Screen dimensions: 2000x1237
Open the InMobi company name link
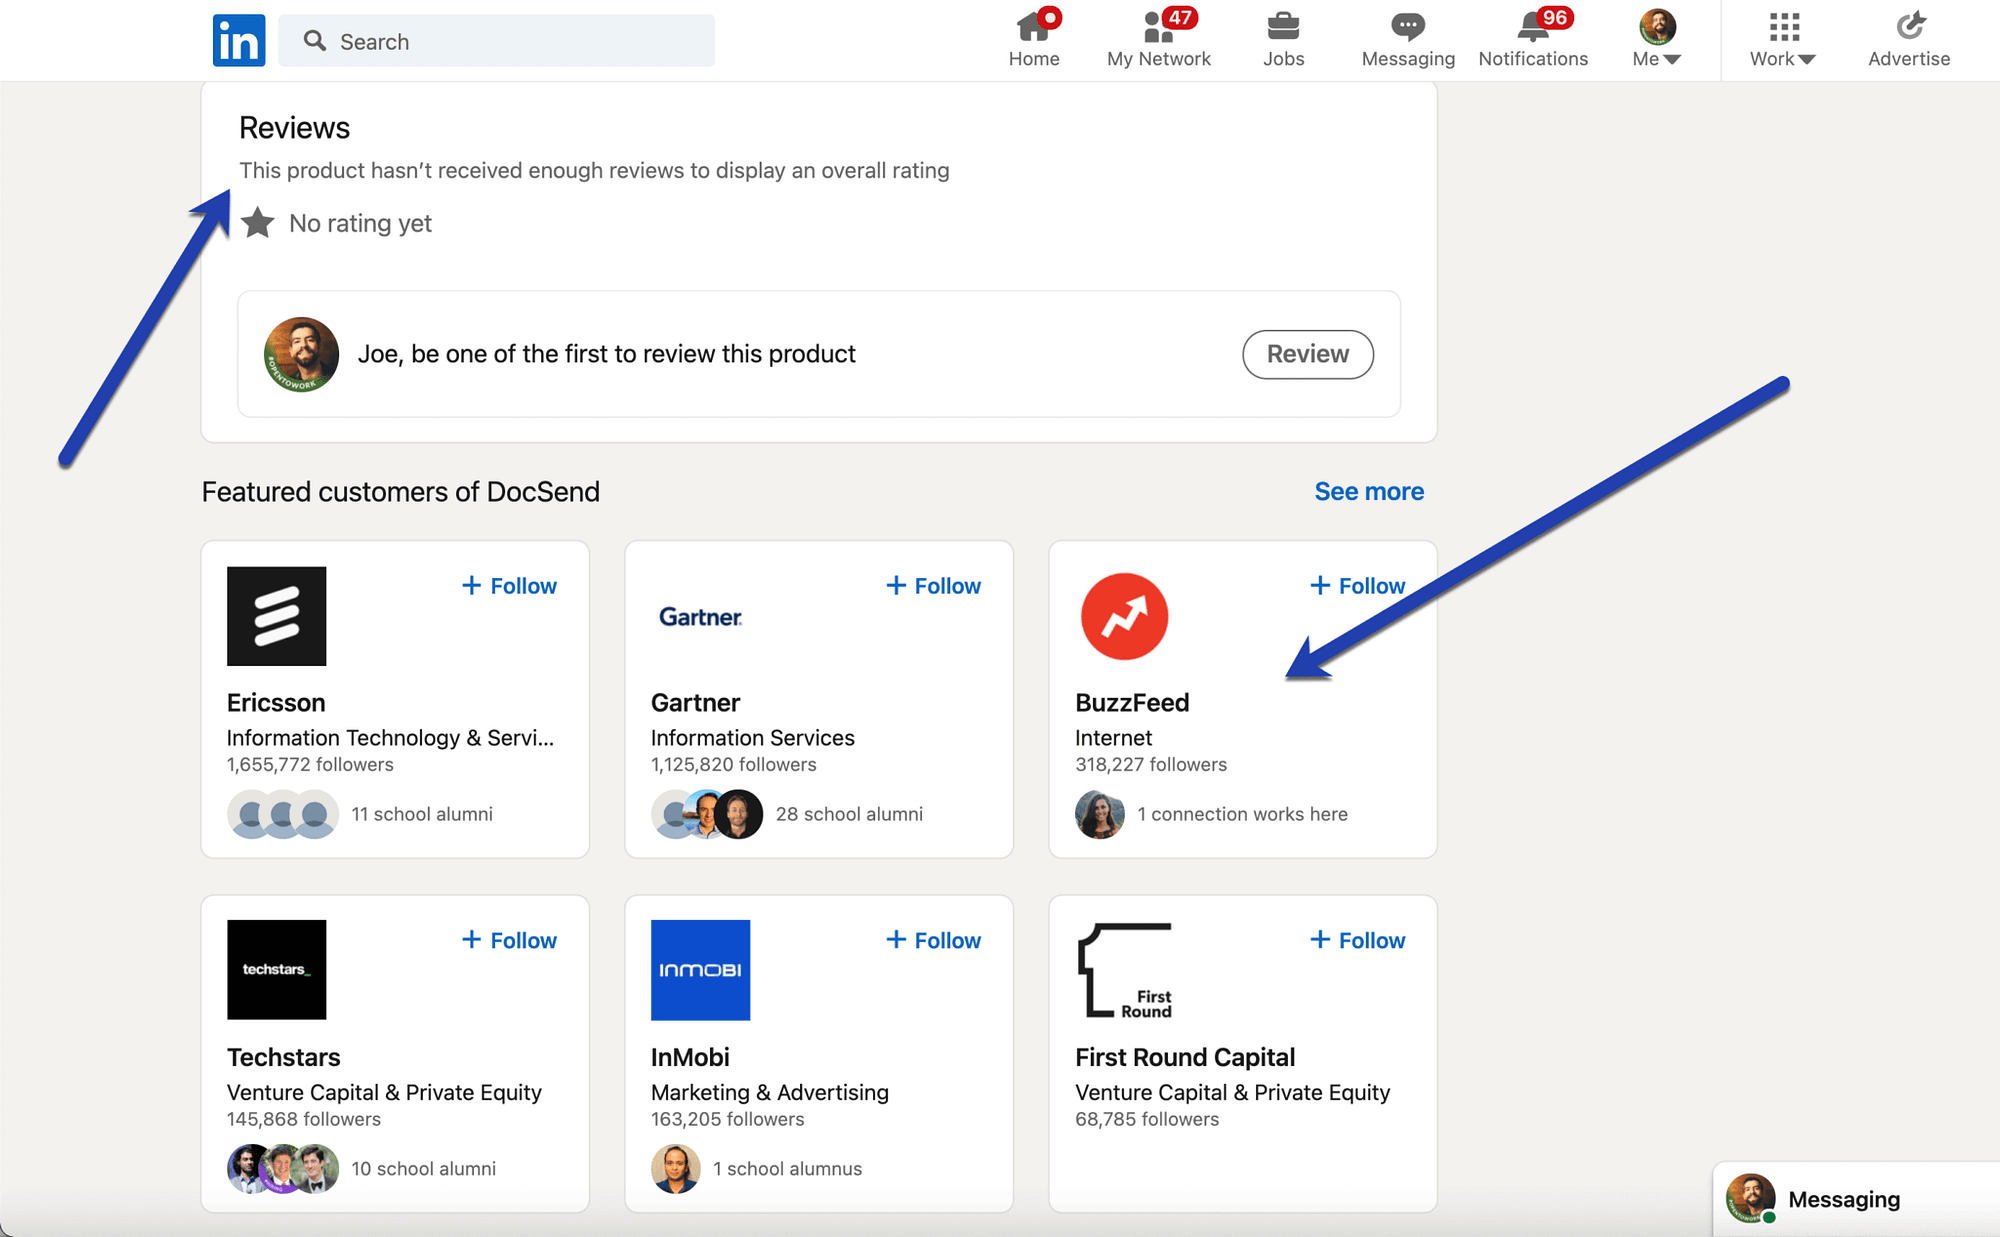690,1057
